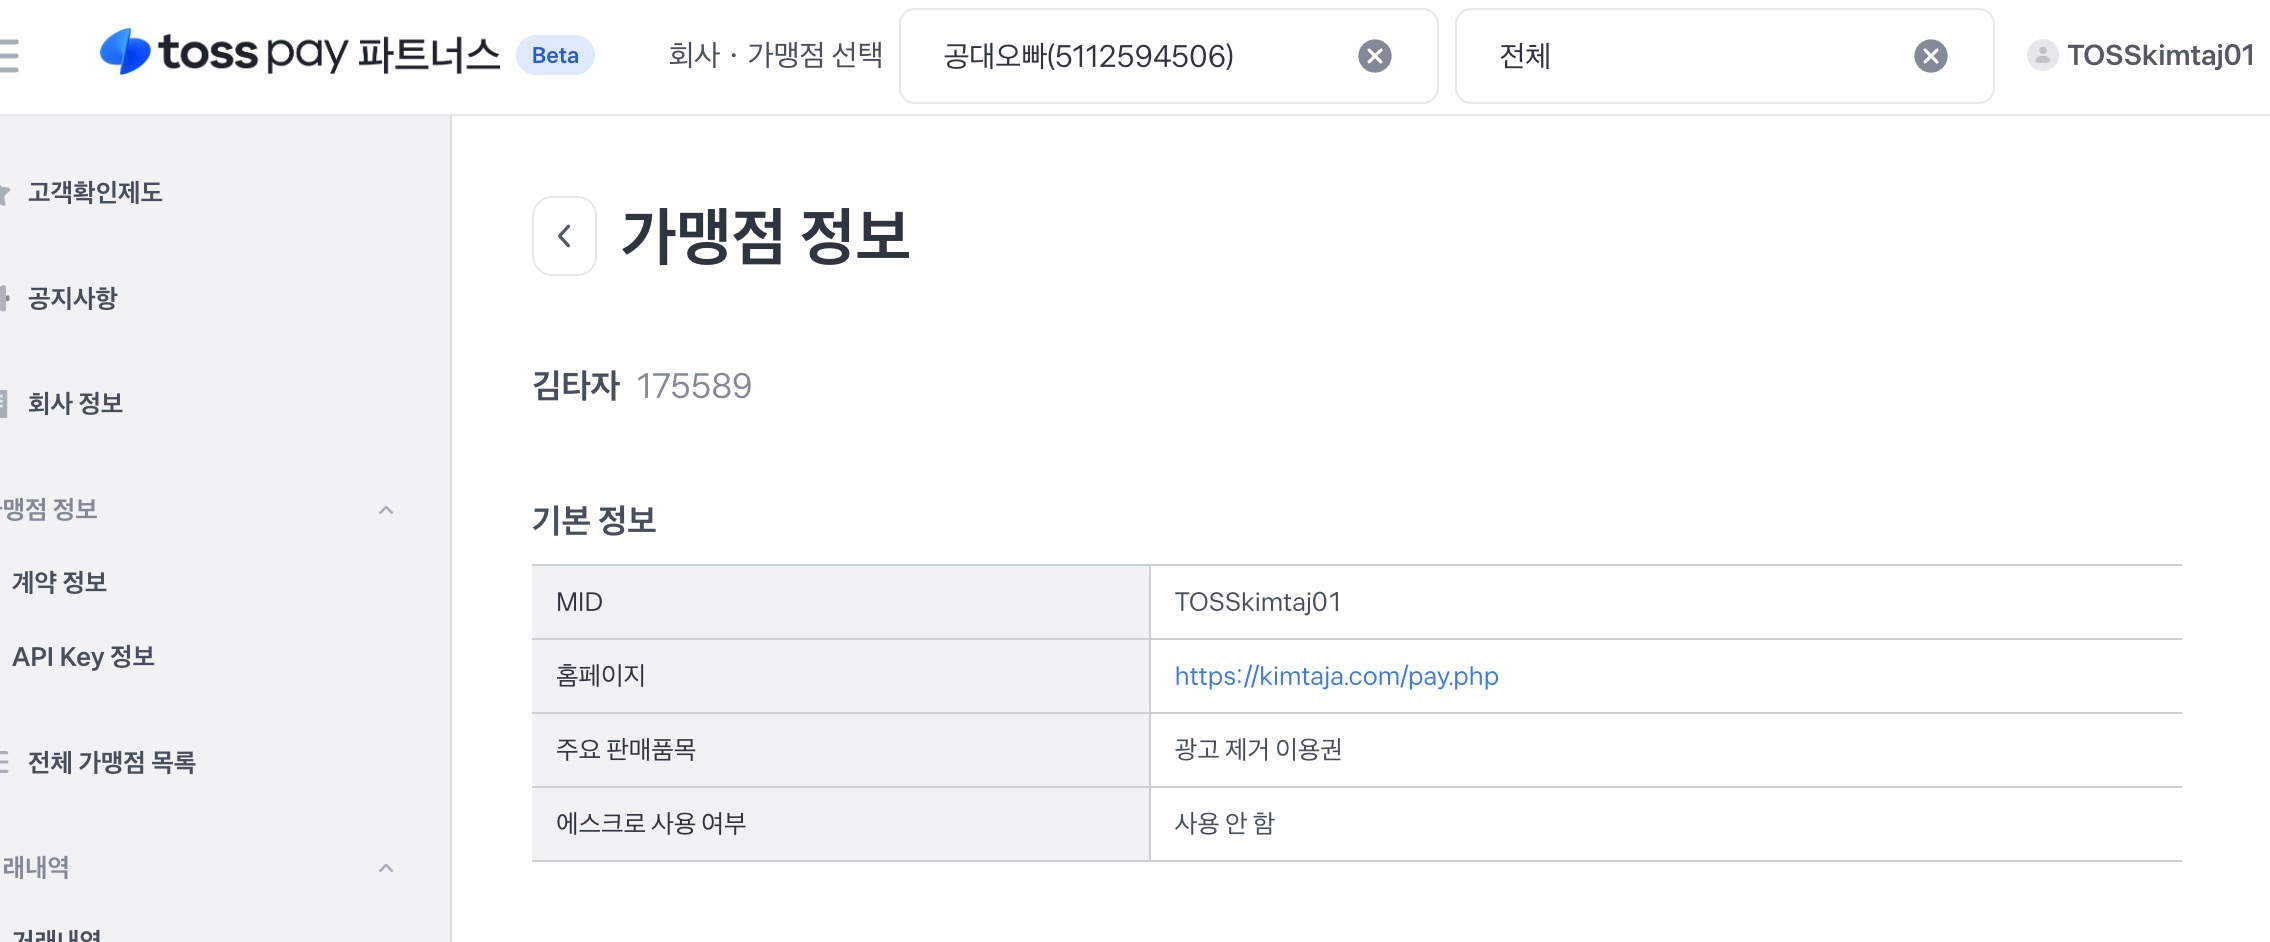
Task: Click the 회사 정보 sidebar icon
Action: pyautogui.click(x=5, y=404)
